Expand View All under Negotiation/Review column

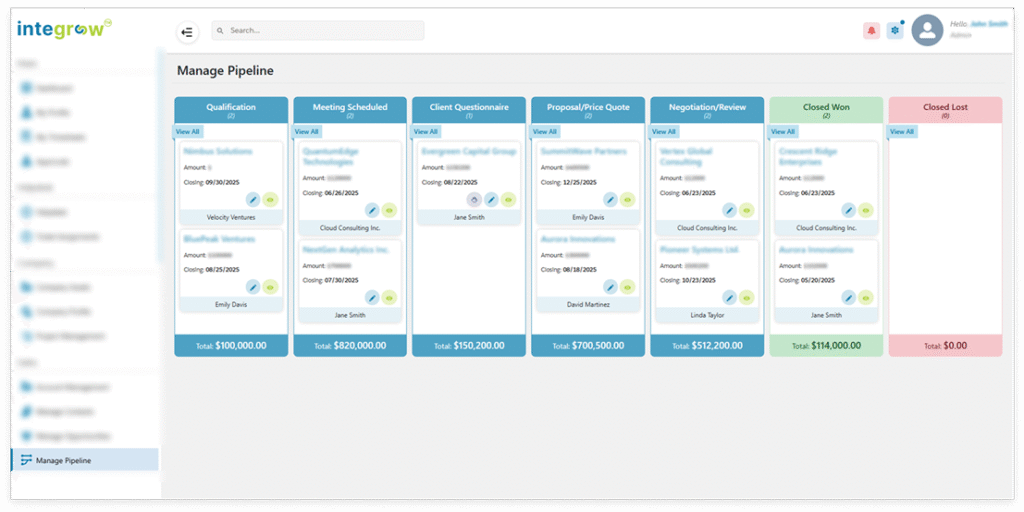tap(664, 132)
